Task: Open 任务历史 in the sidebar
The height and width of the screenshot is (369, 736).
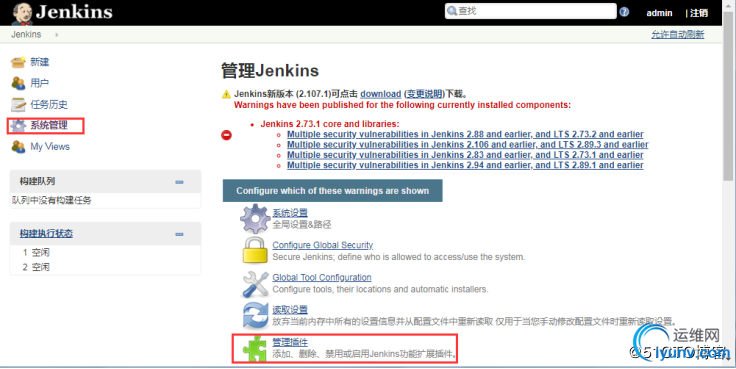Action: [49, 104]
